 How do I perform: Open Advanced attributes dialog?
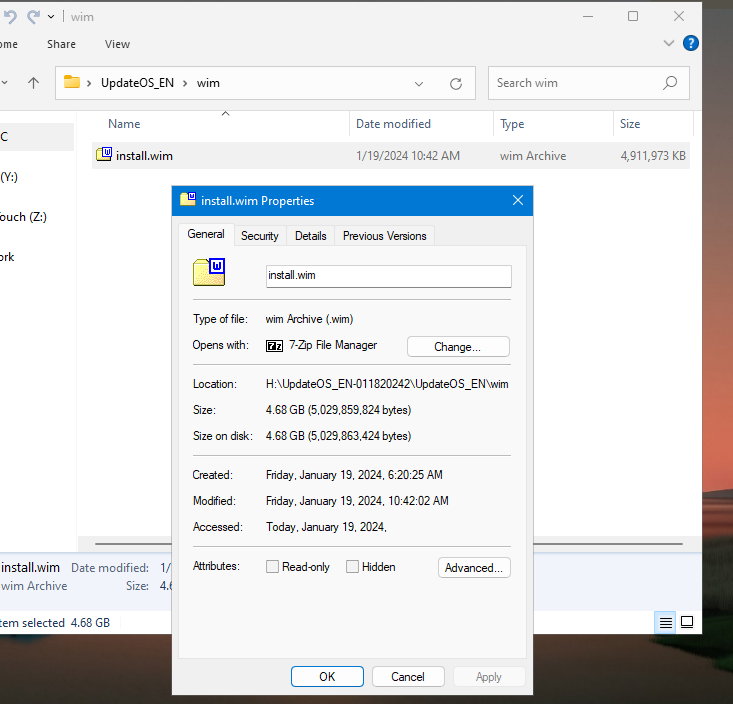pos(474,568)
